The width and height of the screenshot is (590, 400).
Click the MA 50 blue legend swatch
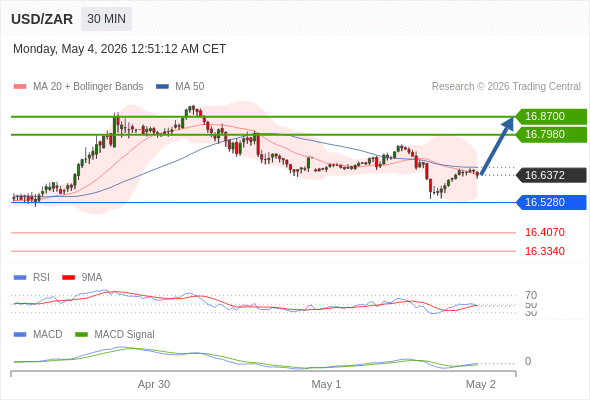click(162, 87)
